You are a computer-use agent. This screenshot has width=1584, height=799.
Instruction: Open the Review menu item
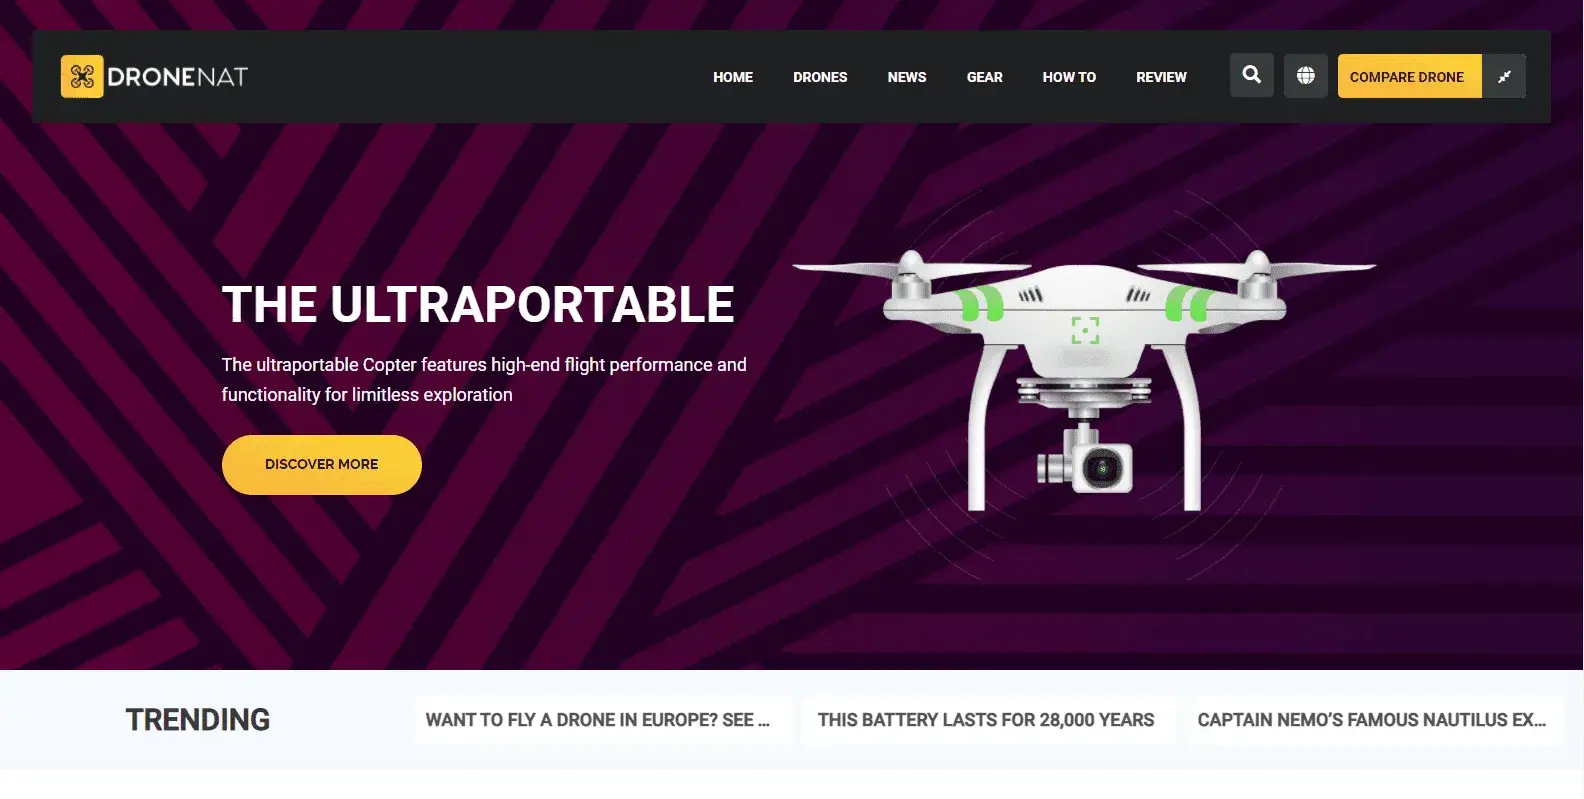tap(1161, 77)
